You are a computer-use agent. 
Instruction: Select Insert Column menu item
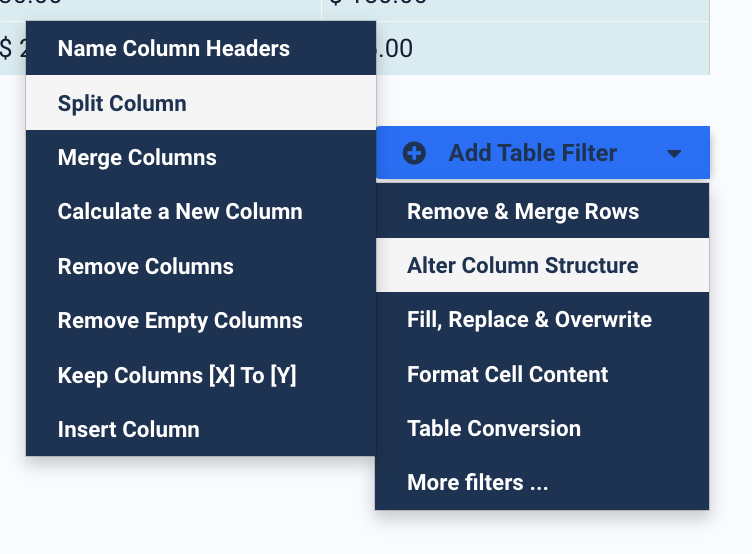pos(201,429)
